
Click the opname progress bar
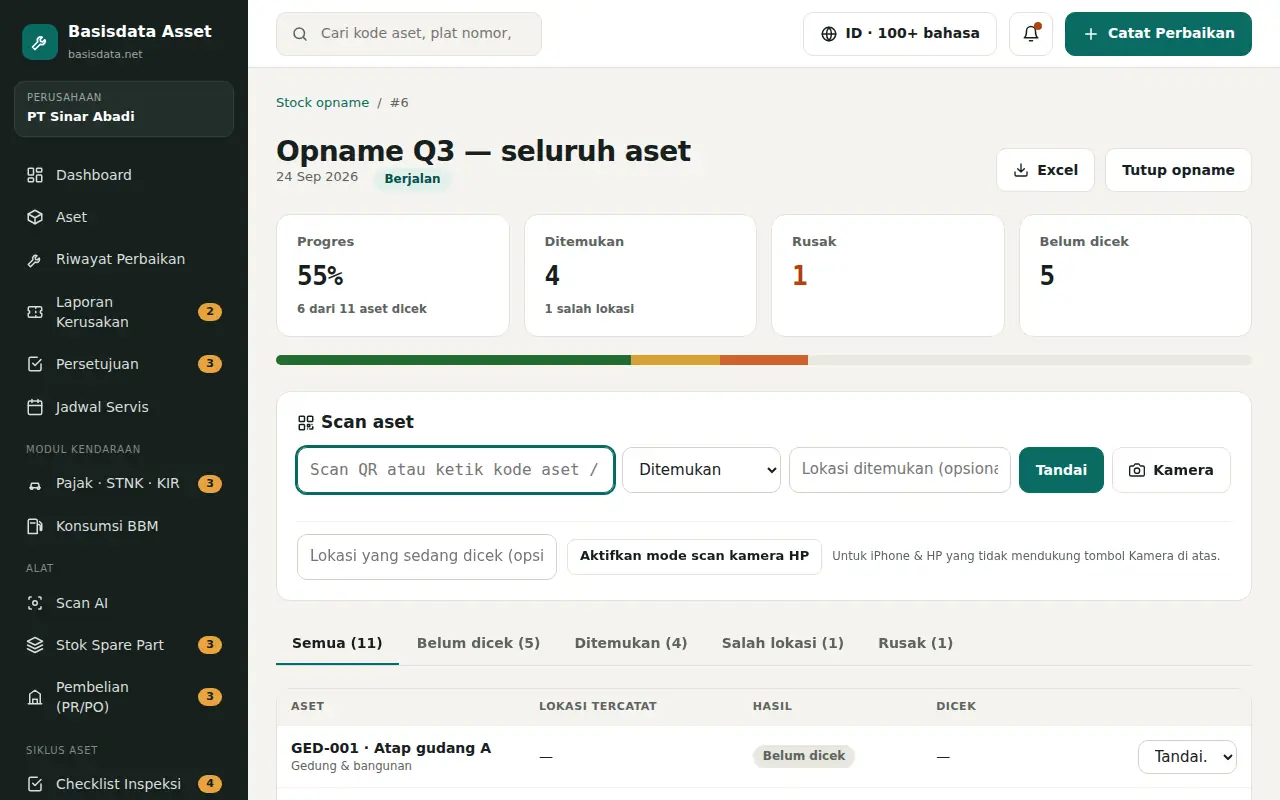click(x=764, y=360)
